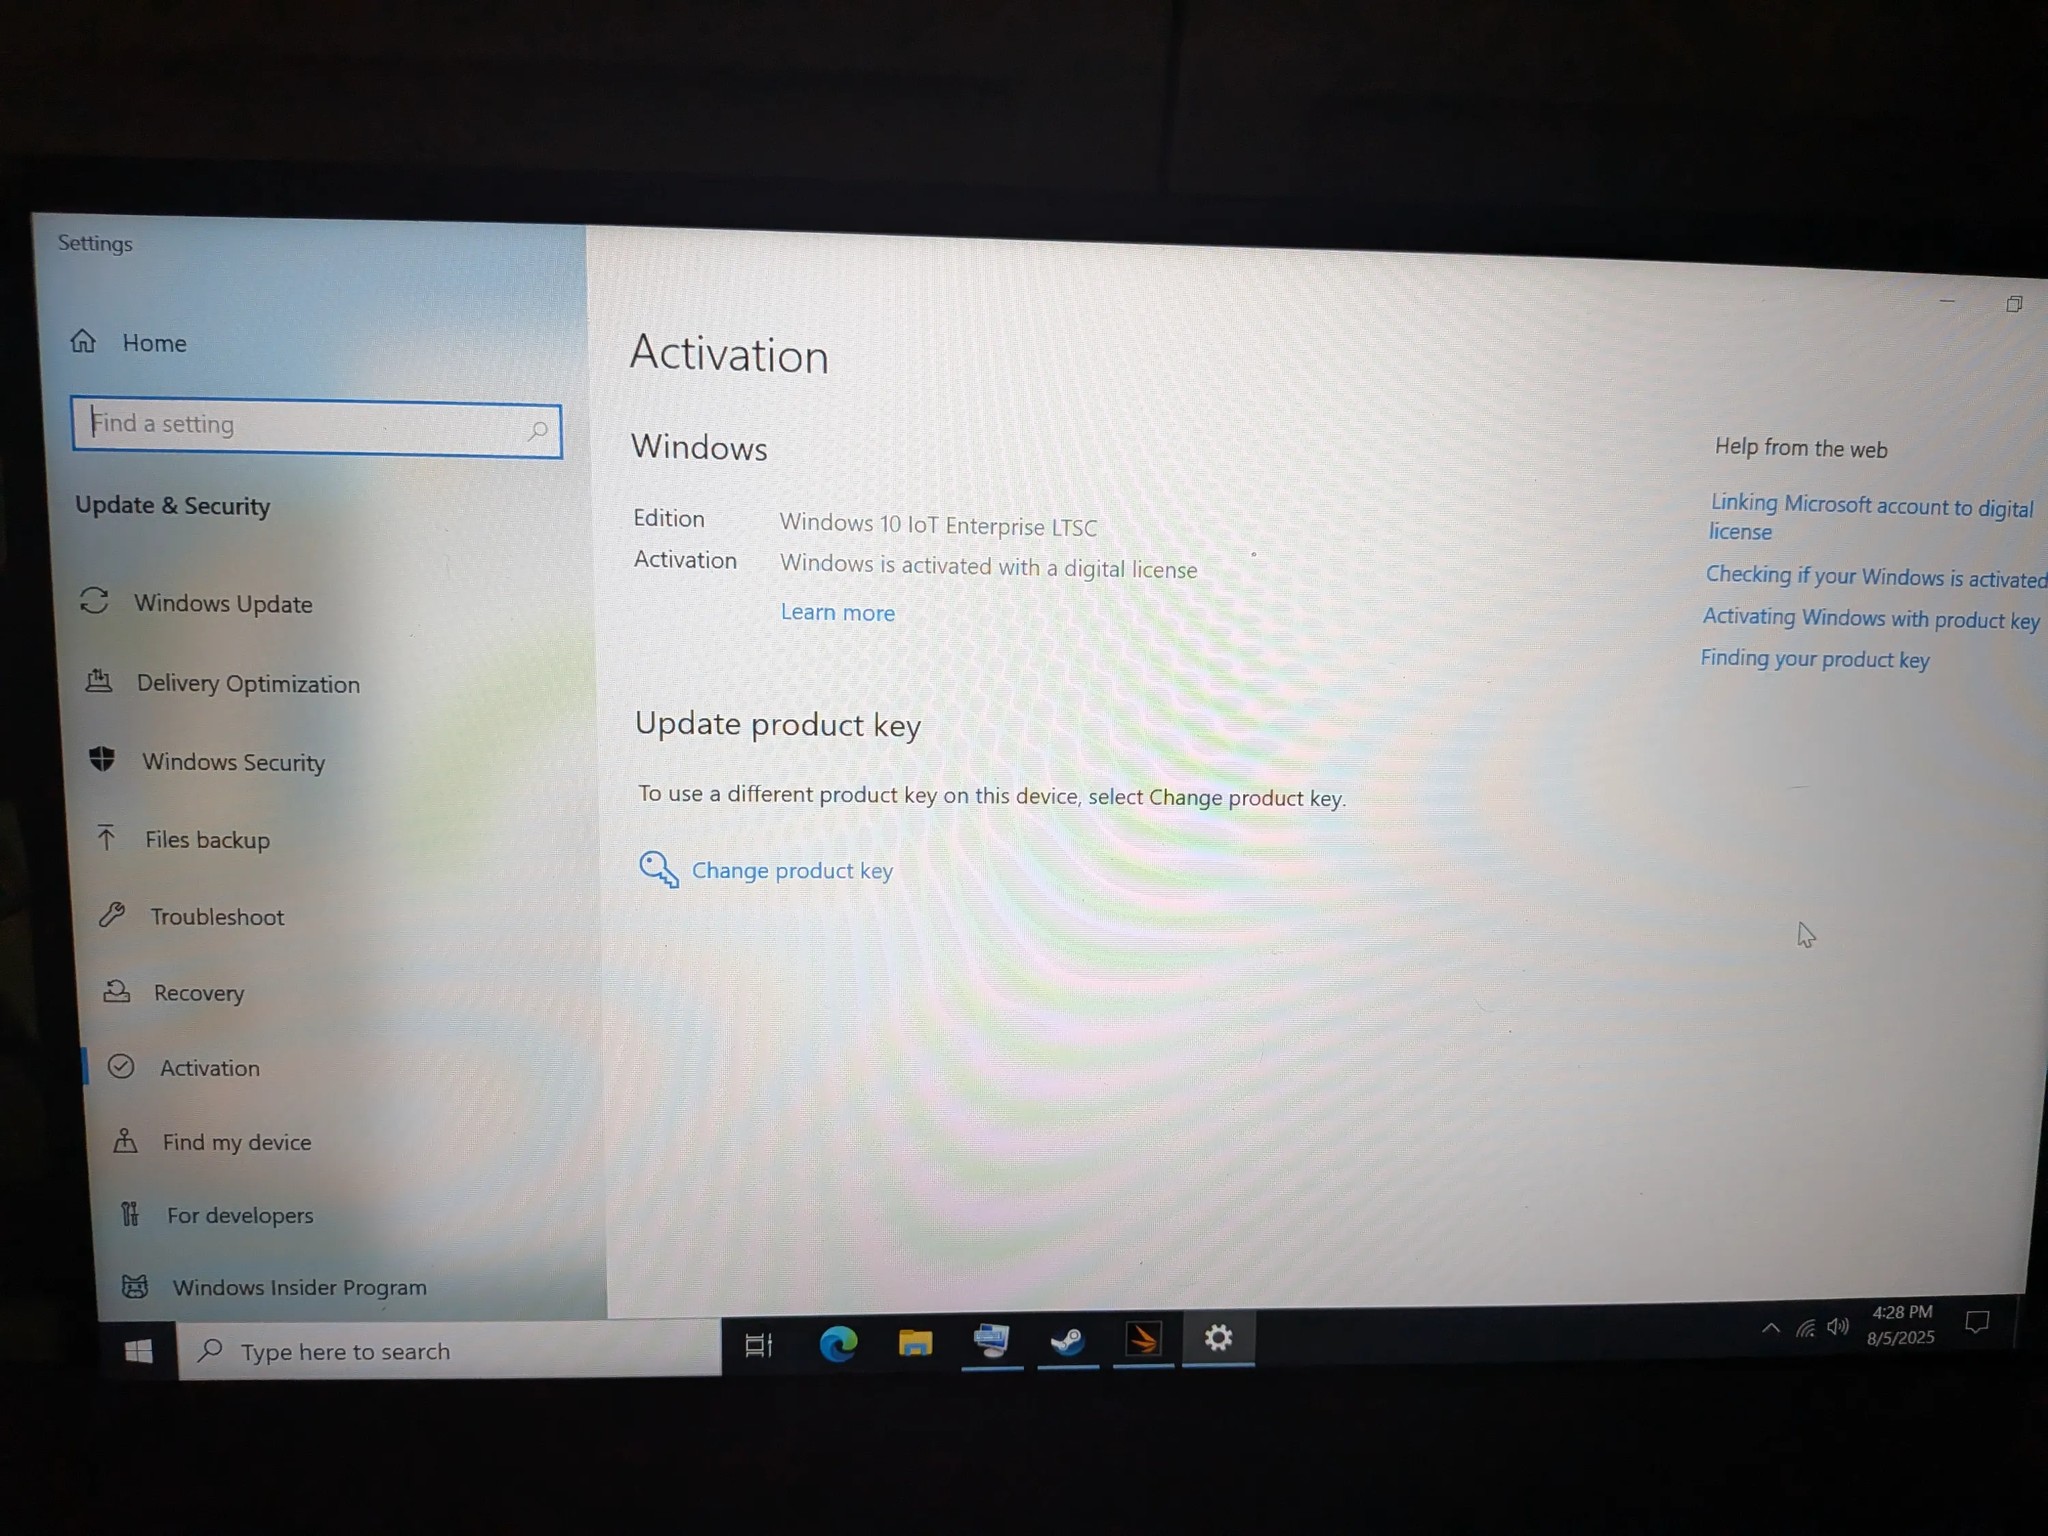The height and width of the screenshot is (1536, 2048).
Task: Click the Troubleshoot wrench icon
Action: pyautogui.click(x=112, y=914)
